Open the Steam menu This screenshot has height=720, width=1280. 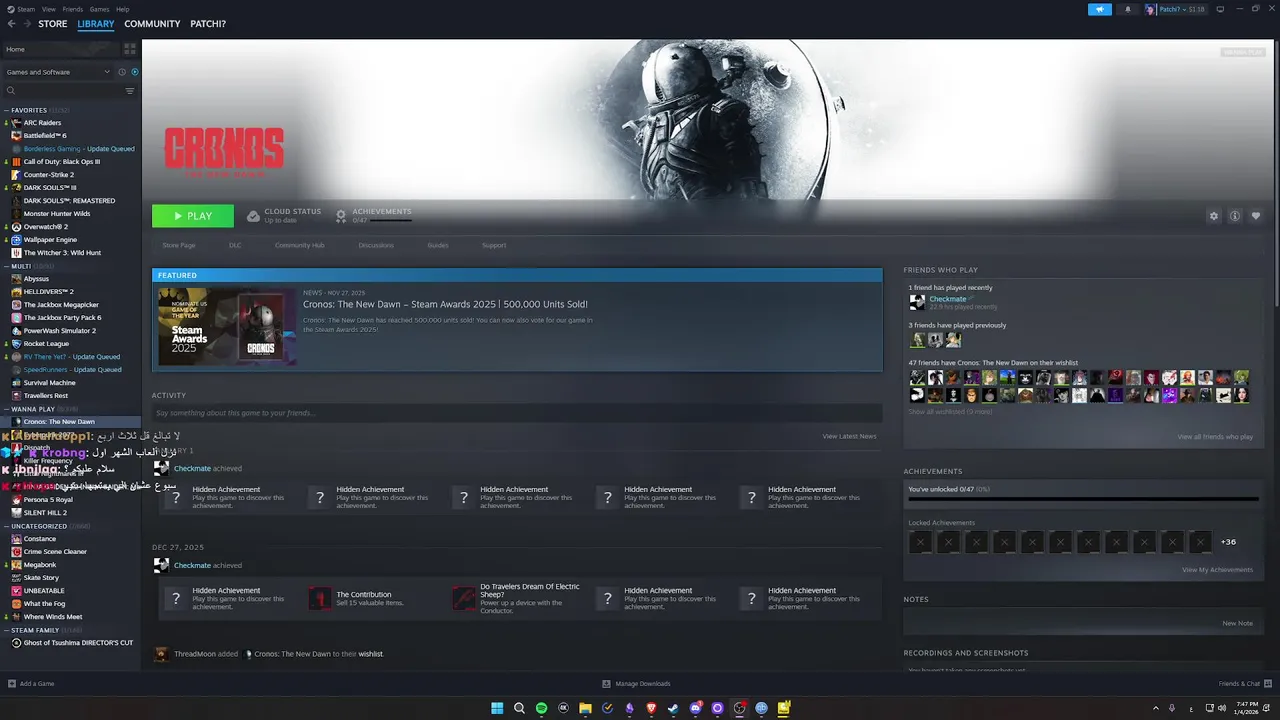pyautogui.click(x=25, y=9)
